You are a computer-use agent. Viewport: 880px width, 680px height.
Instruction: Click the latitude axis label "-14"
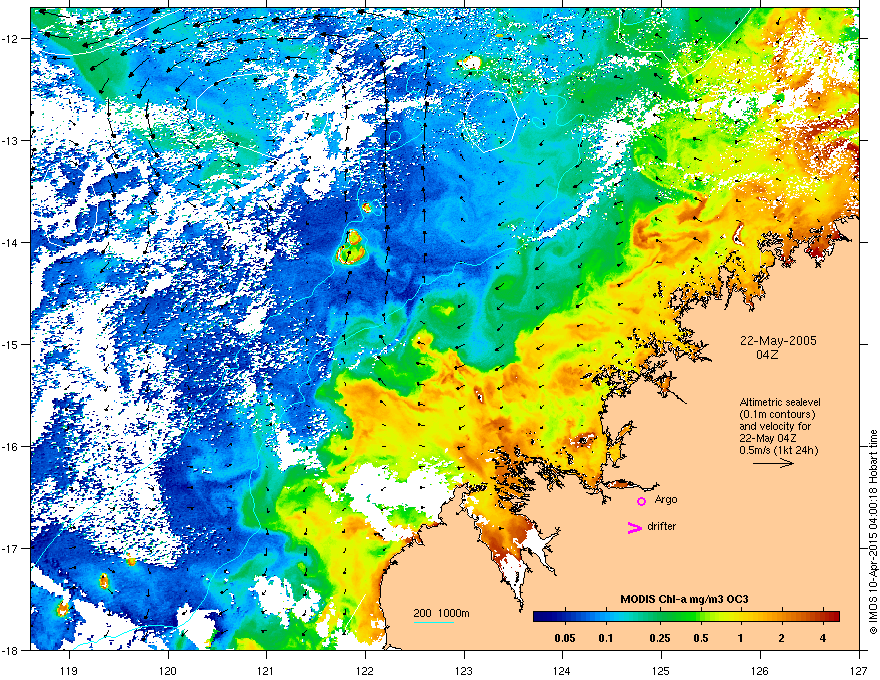(x=10, y=242)
